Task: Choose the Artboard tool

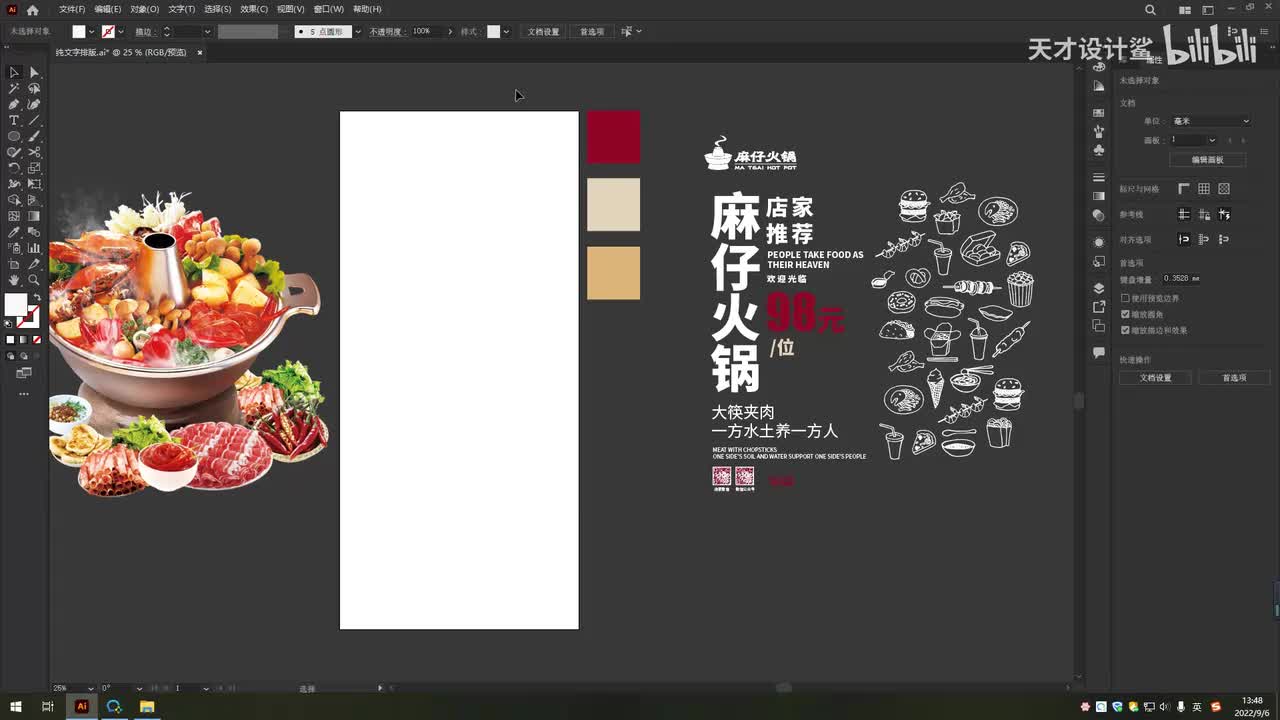Action: coord(14,264)
